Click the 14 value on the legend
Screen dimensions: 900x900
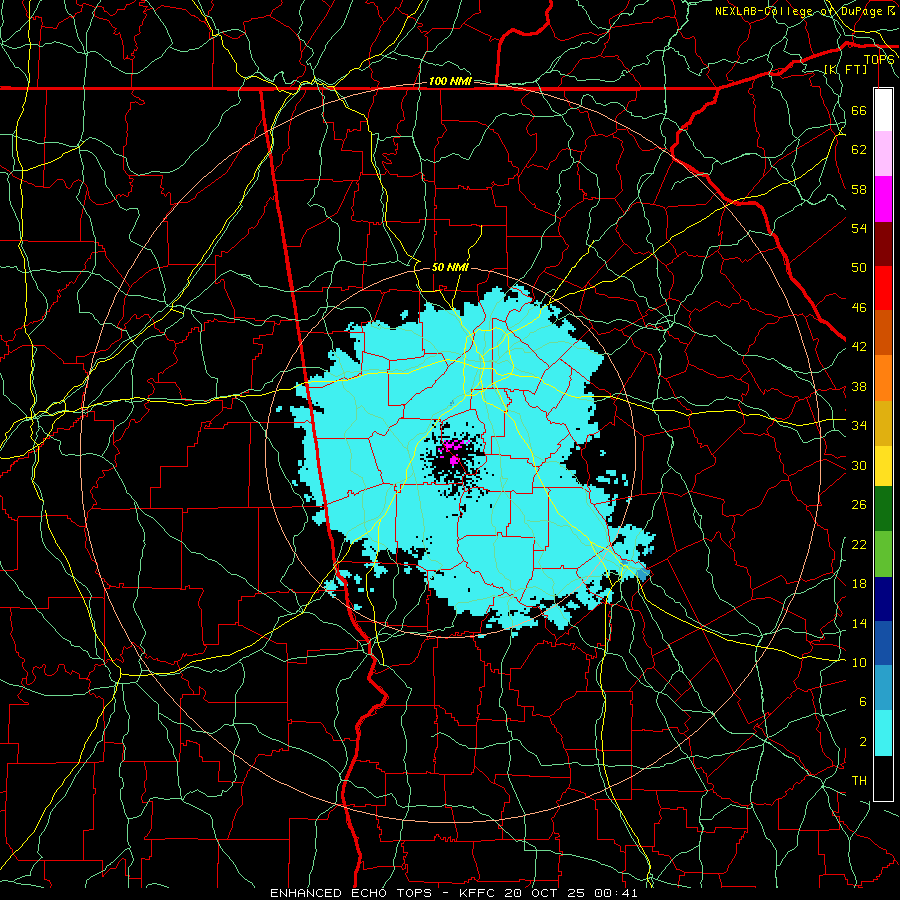[859, 623]
